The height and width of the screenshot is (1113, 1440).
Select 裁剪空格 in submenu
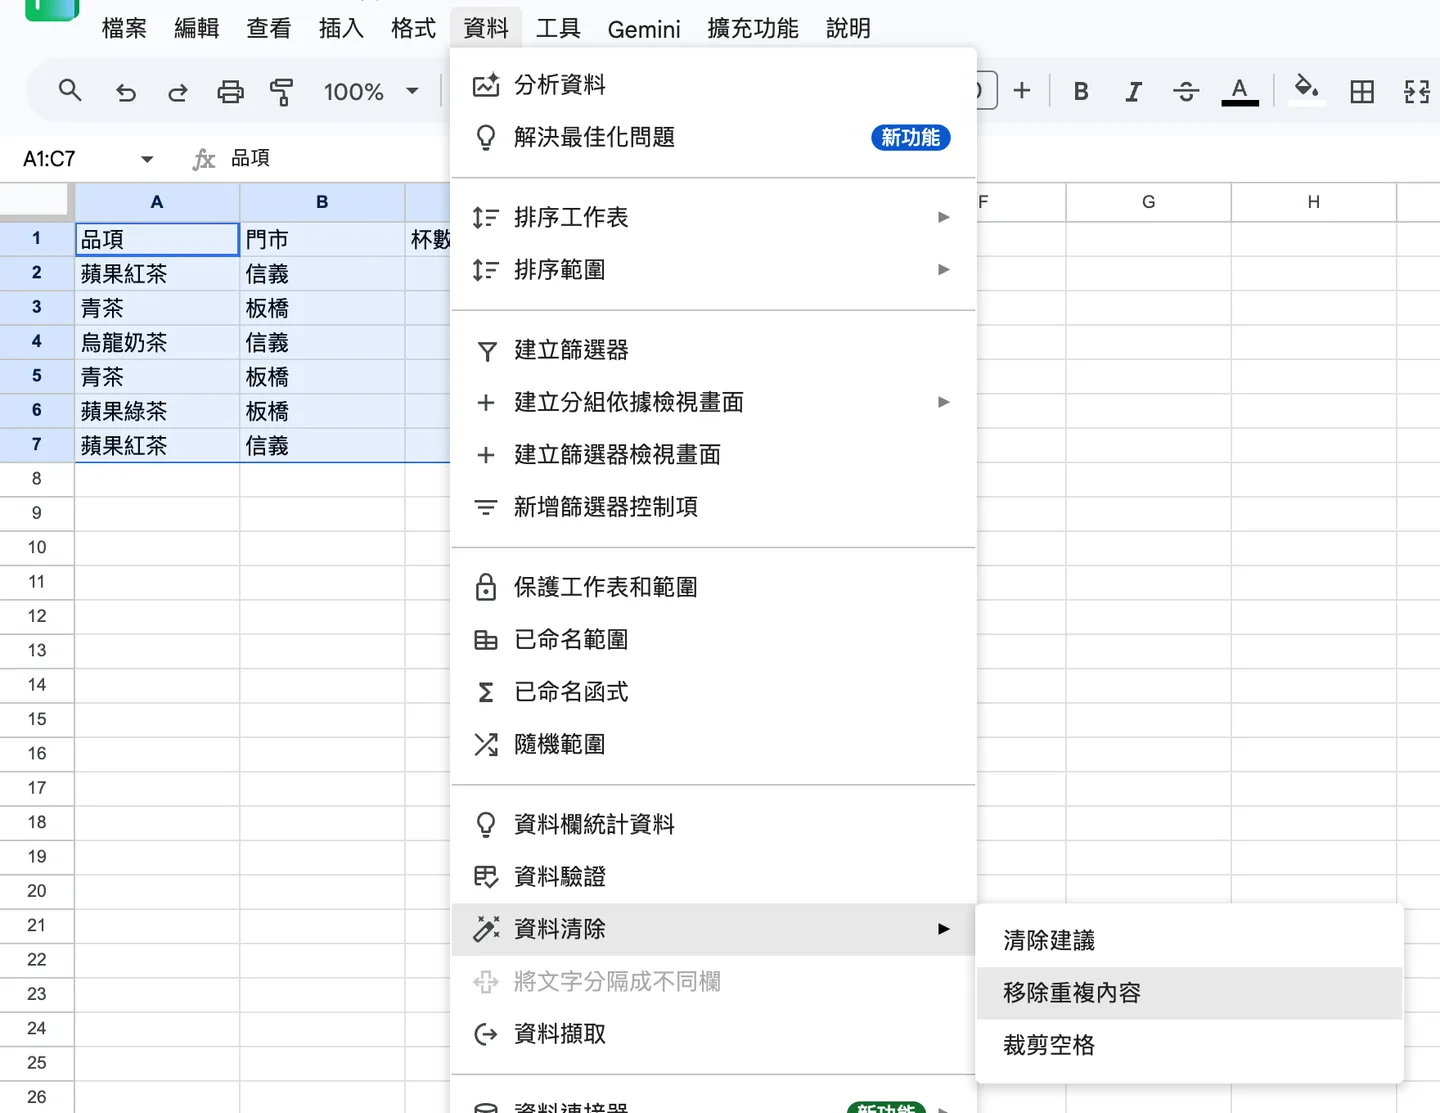1189,1046
